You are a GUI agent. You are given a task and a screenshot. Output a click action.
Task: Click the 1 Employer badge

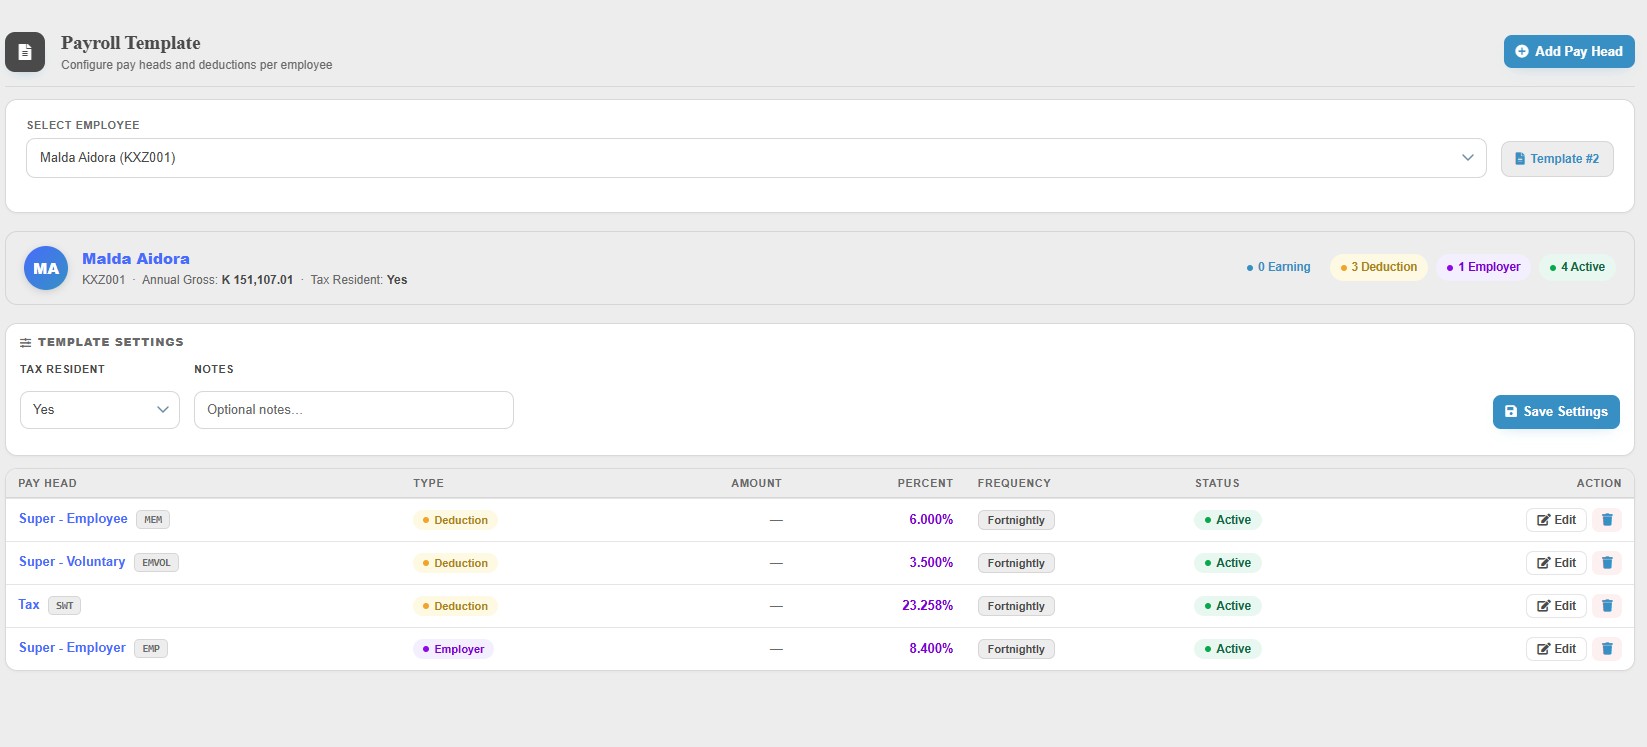tap(1484, 267)
